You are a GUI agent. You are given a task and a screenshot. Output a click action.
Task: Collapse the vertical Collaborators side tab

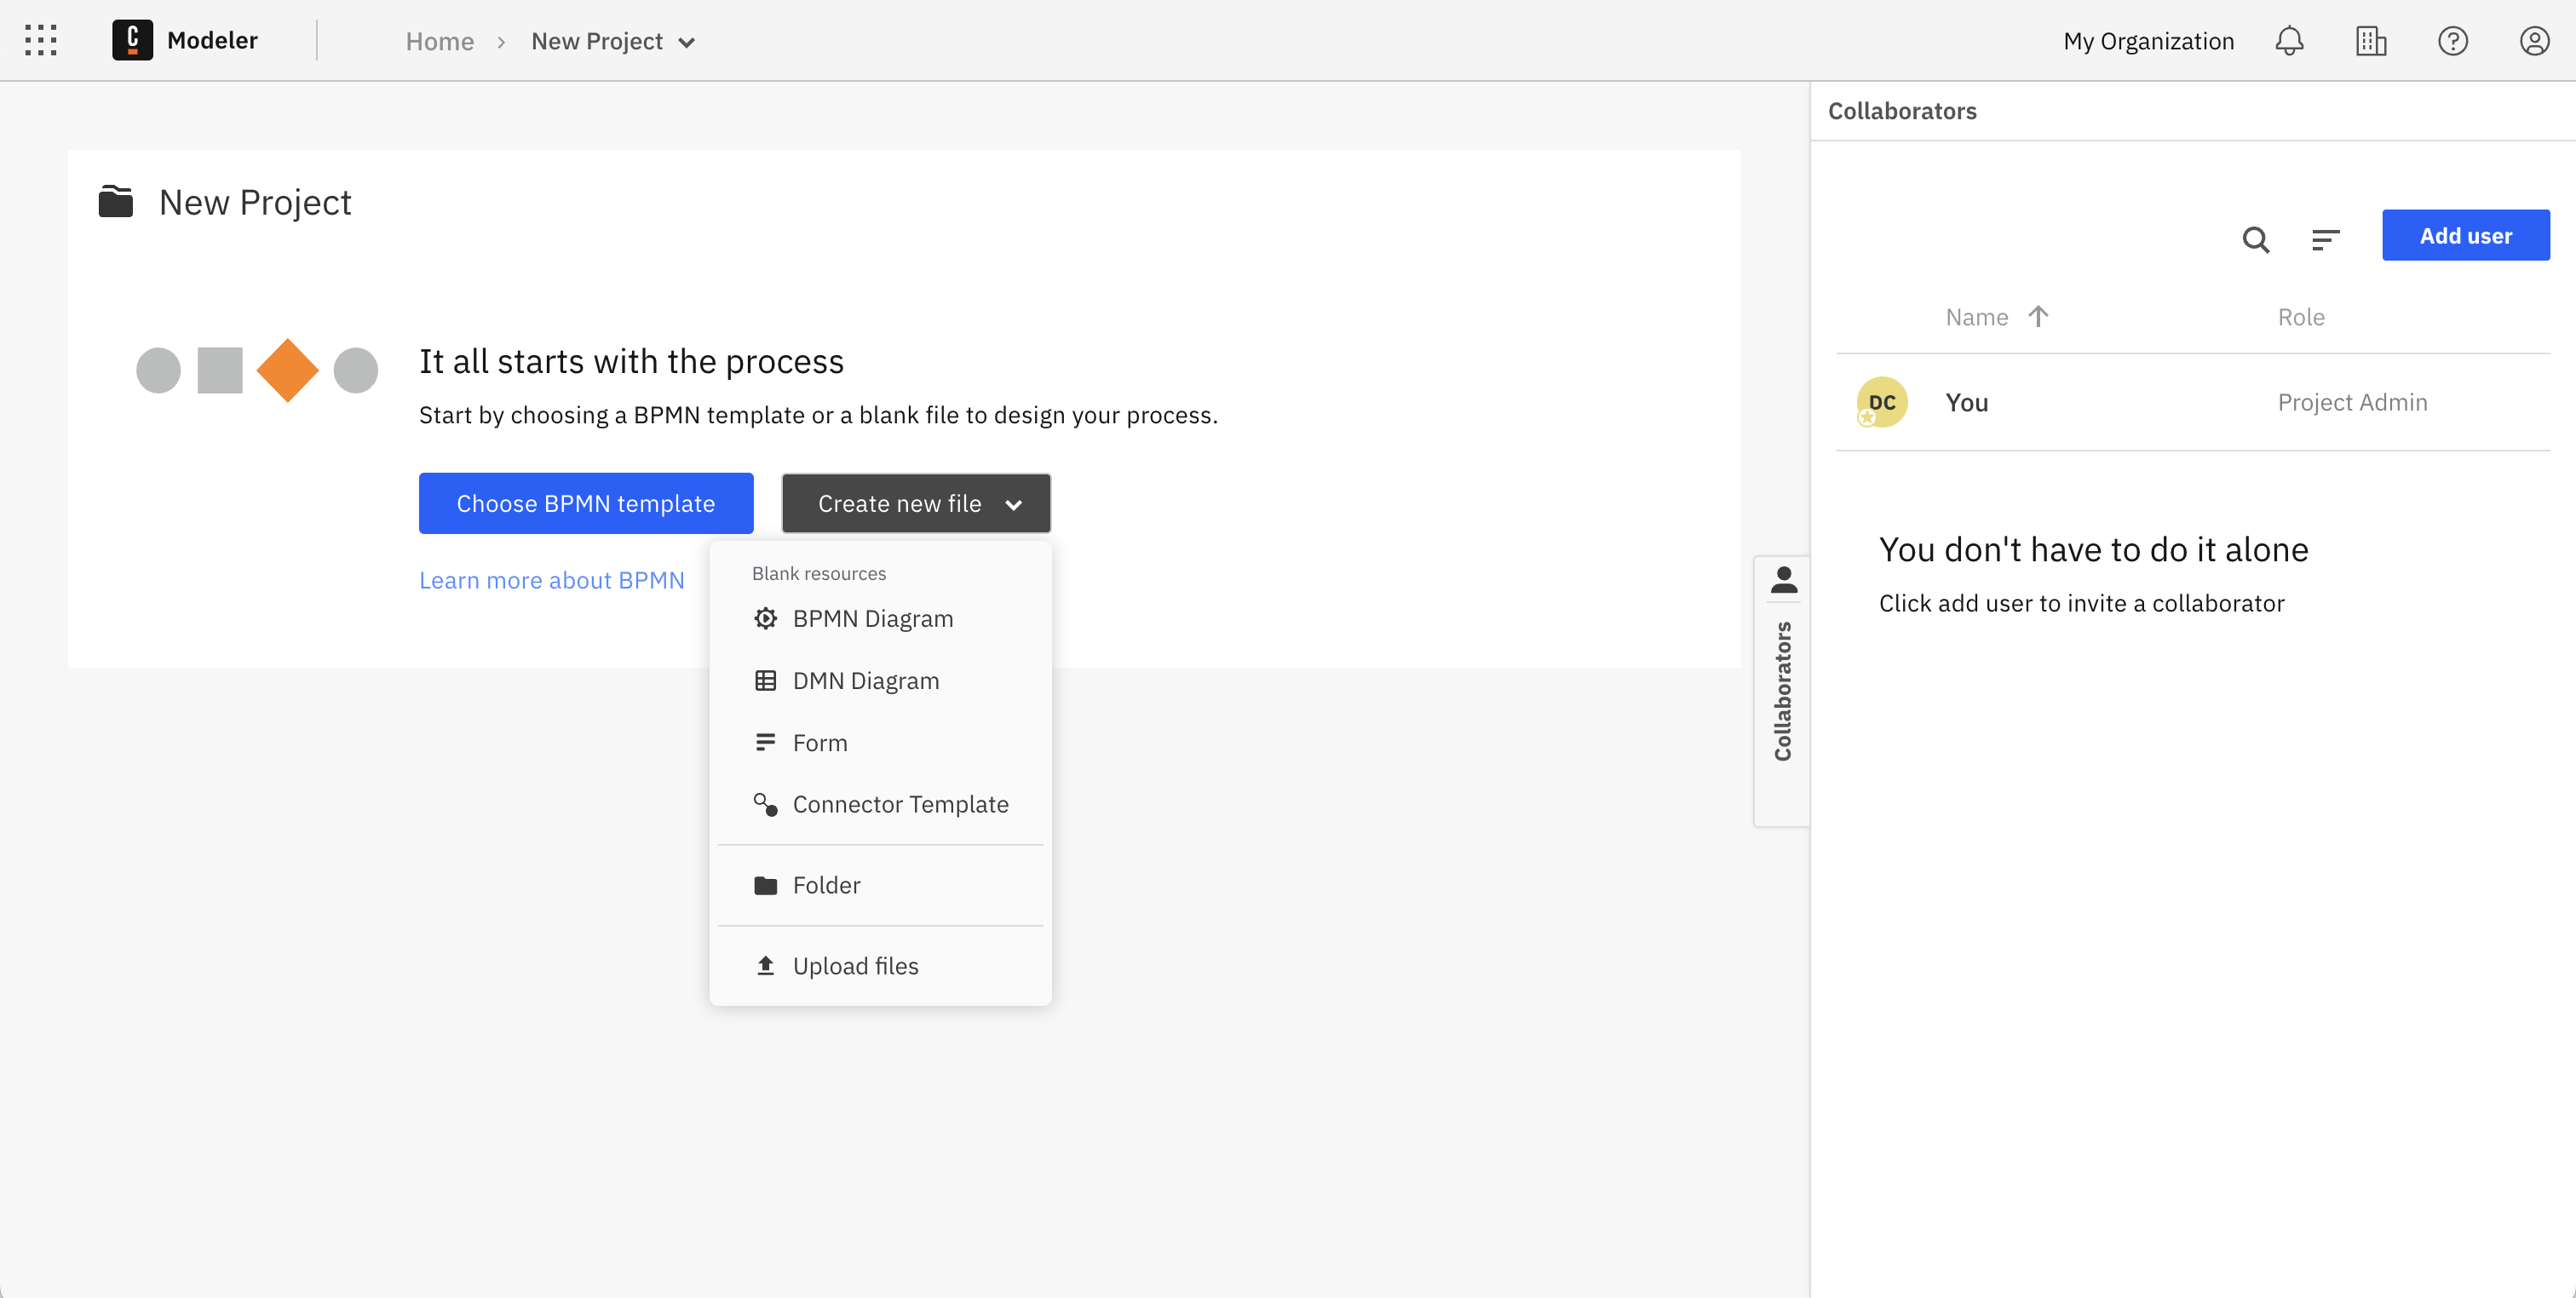pyautogui.click(x=1782, y=690)
